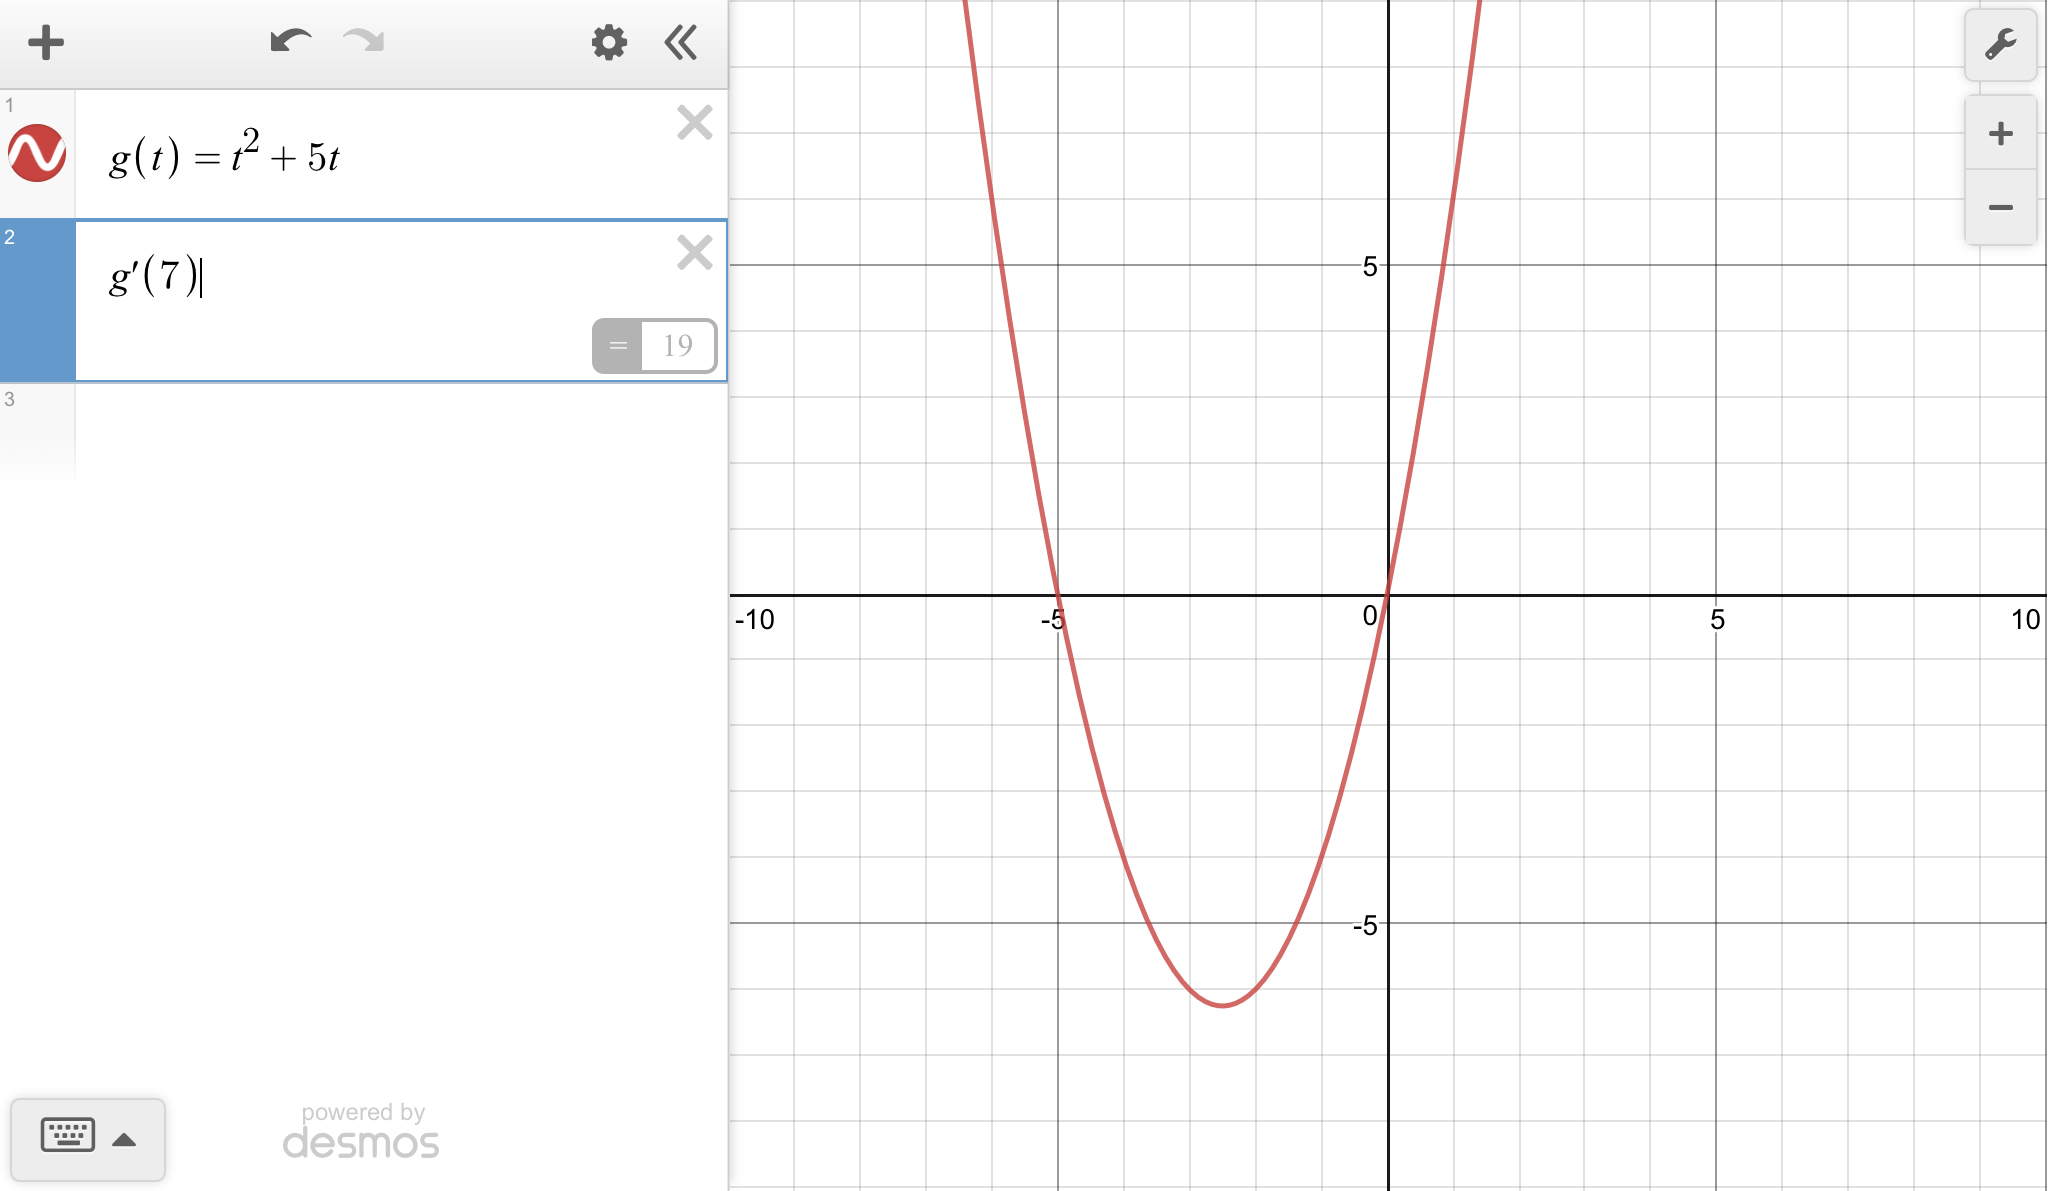Zoom out of the graph
This screenshot has width=2048, height=1191.
point(2000,208)
